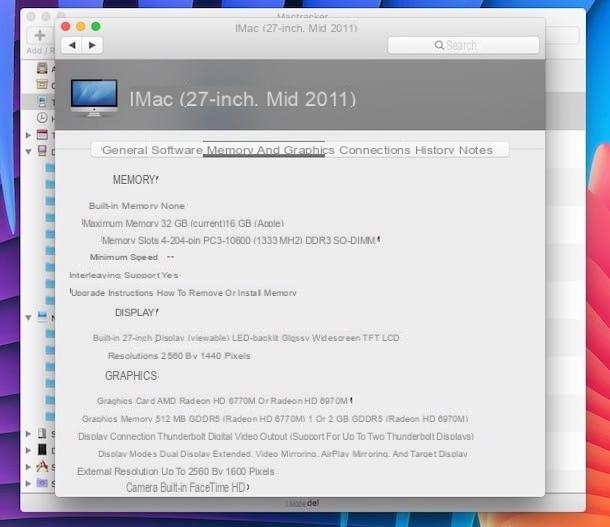Viewport: 610px width, 527px height.
Task: Click Camera Built-in FaceTime HD row
Action: pyautogui.click(x=186, y=487)
